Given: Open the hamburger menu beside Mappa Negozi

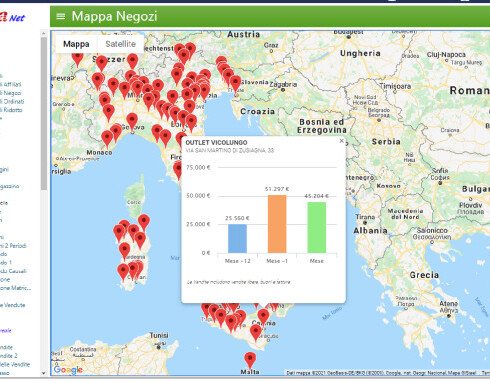Looking at the screenshot, I should click(x=60, y=16).
